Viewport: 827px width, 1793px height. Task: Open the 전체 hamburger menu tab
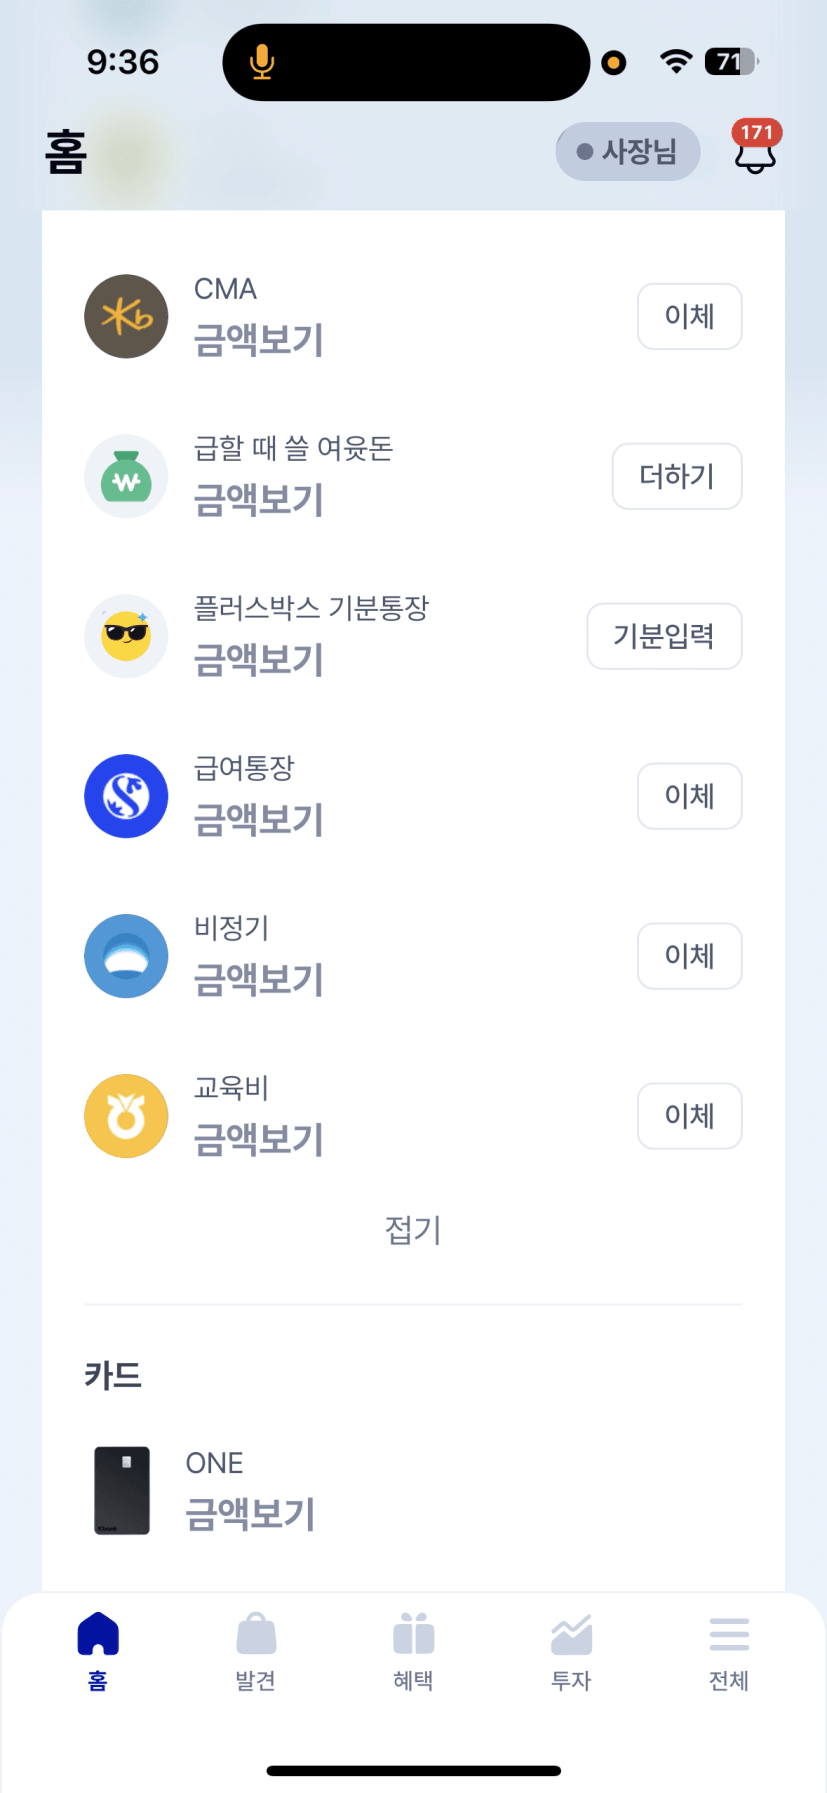729,1651
